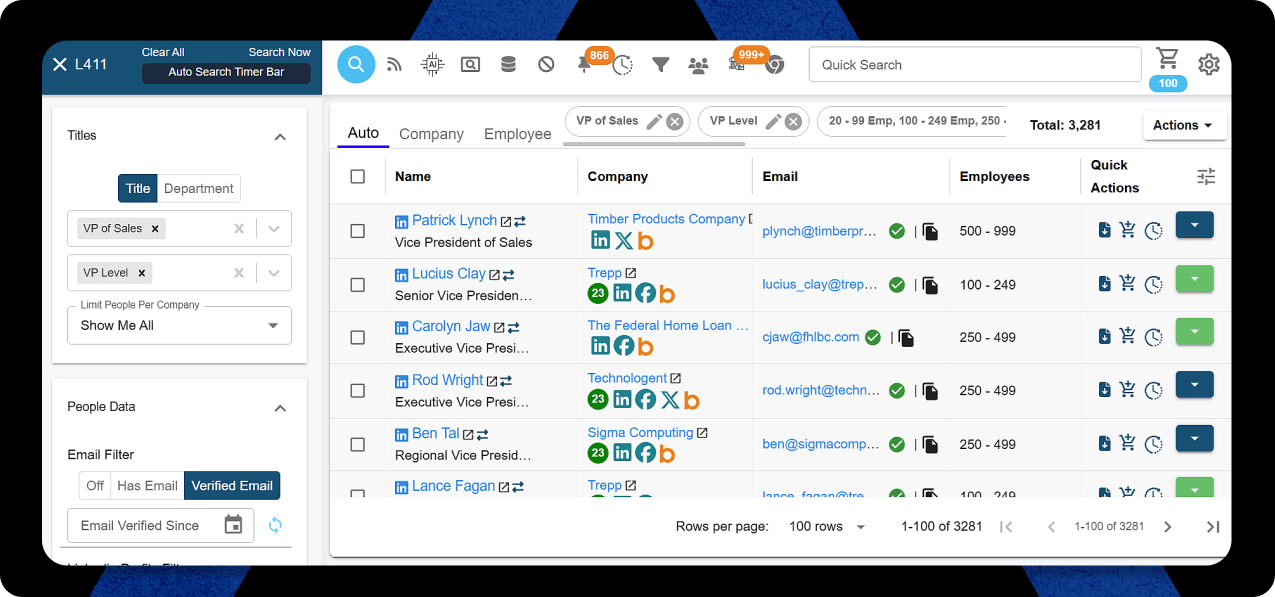The image size is (1275, 597).
Task: Edit the VP Level filter chip
Action: click(x=772, y=121)
